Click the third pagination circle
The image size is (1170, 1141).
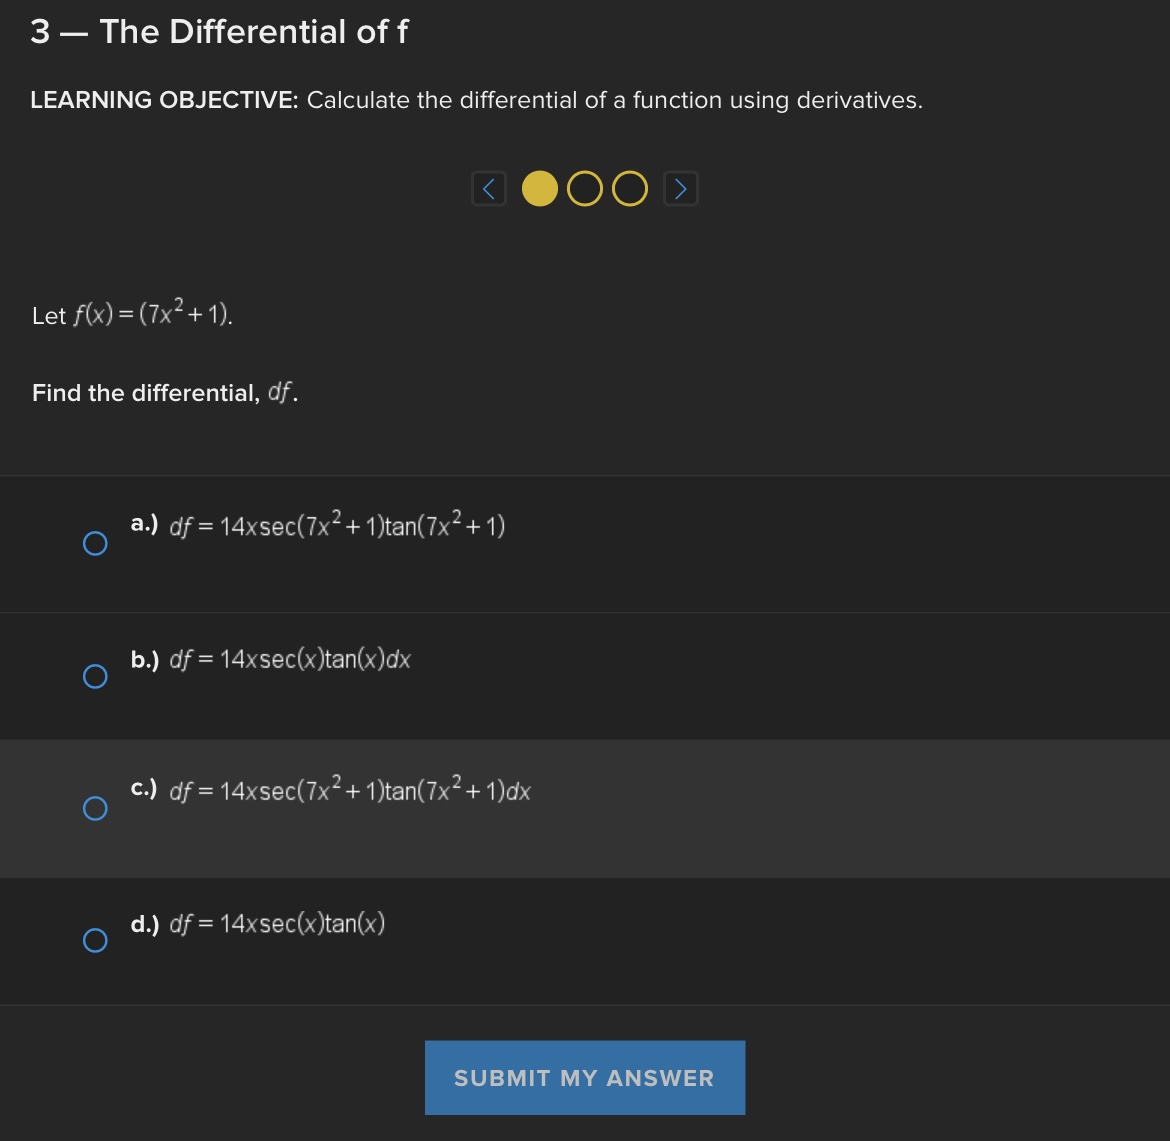point(629,187)
